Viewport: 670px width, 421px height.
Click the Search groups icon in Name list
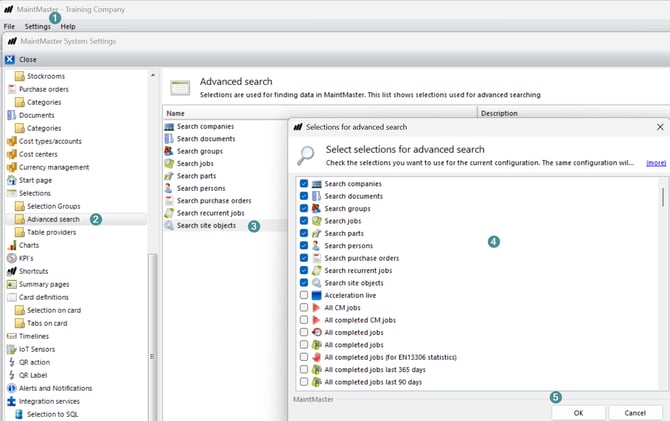point(169,151)
